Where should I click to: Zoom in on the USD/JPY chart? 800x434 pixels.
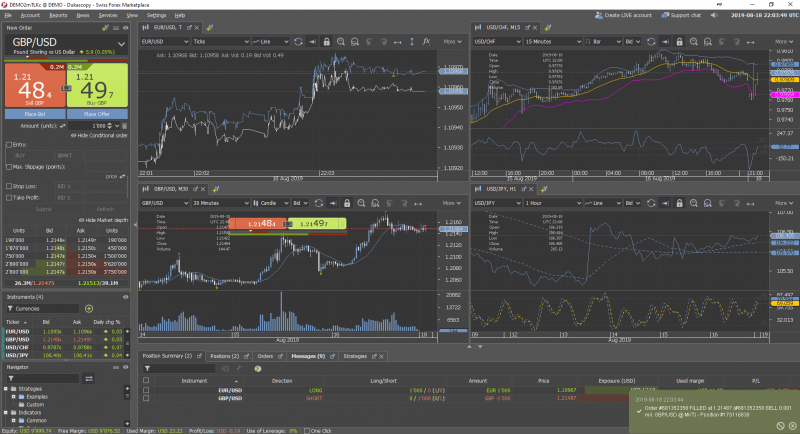click(693, 203)
